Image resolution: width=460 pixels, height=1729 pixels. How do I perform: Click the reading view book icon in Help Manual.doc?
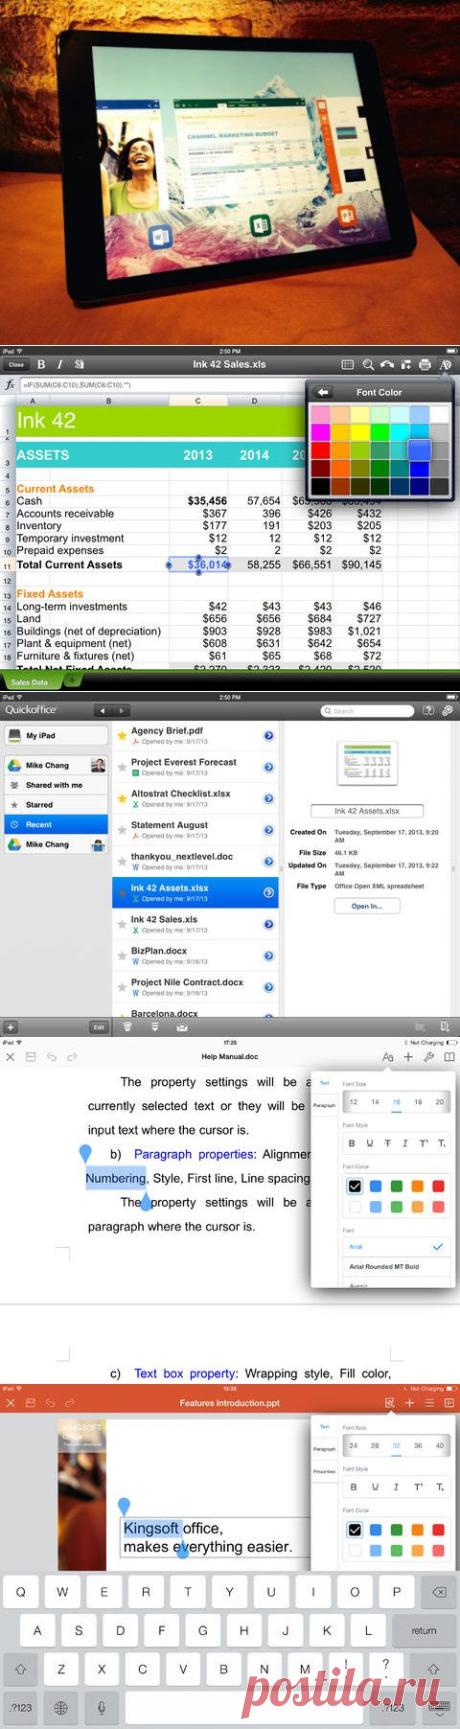pos(449,1057)
